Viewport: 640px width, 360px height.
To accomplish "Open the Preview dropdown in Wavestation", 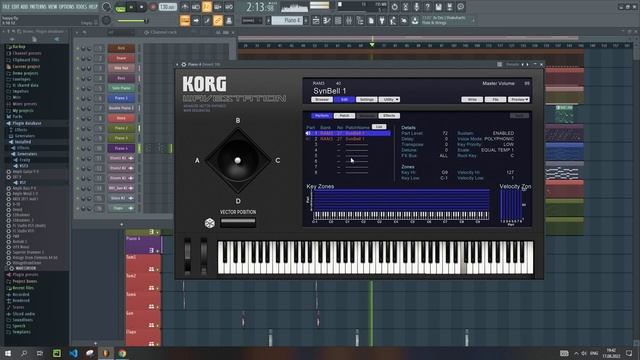I will [x=518, y=100].
